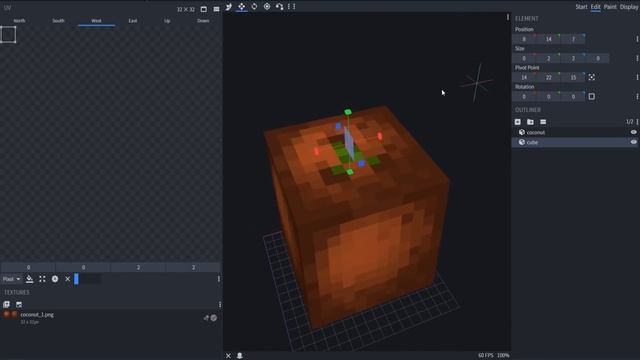
Task: Select the coconut_1.png texture
Action: pyautogui.click(x=110, y=318)
